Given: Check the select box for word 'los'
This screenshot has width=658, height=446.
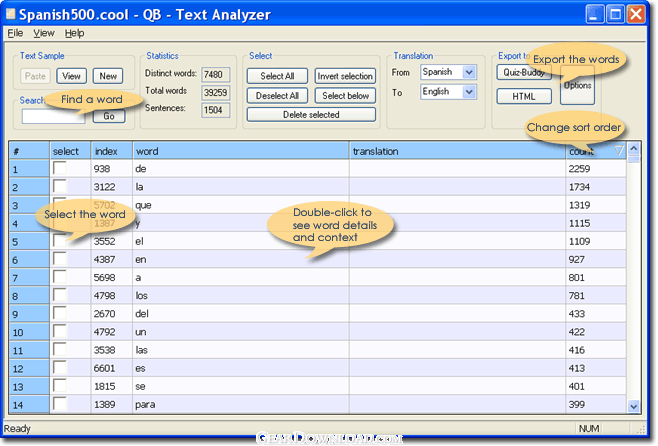Looking at the screenshot, I should pos(60,295).
